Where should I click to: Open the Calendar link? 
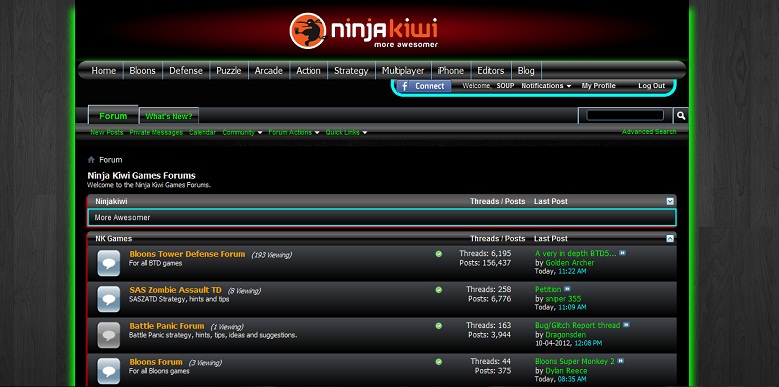click(x=202, y=133)
